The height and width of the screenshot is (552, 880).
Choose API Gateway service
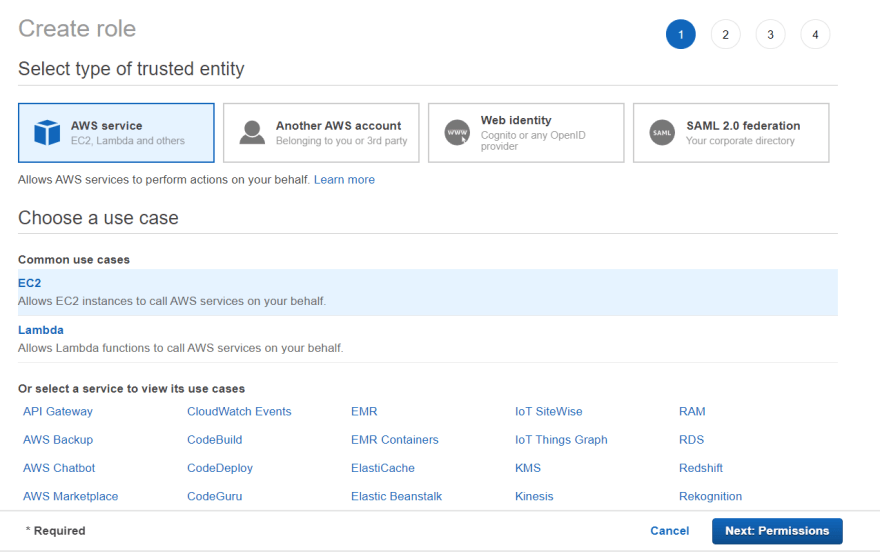coord(58,411)
